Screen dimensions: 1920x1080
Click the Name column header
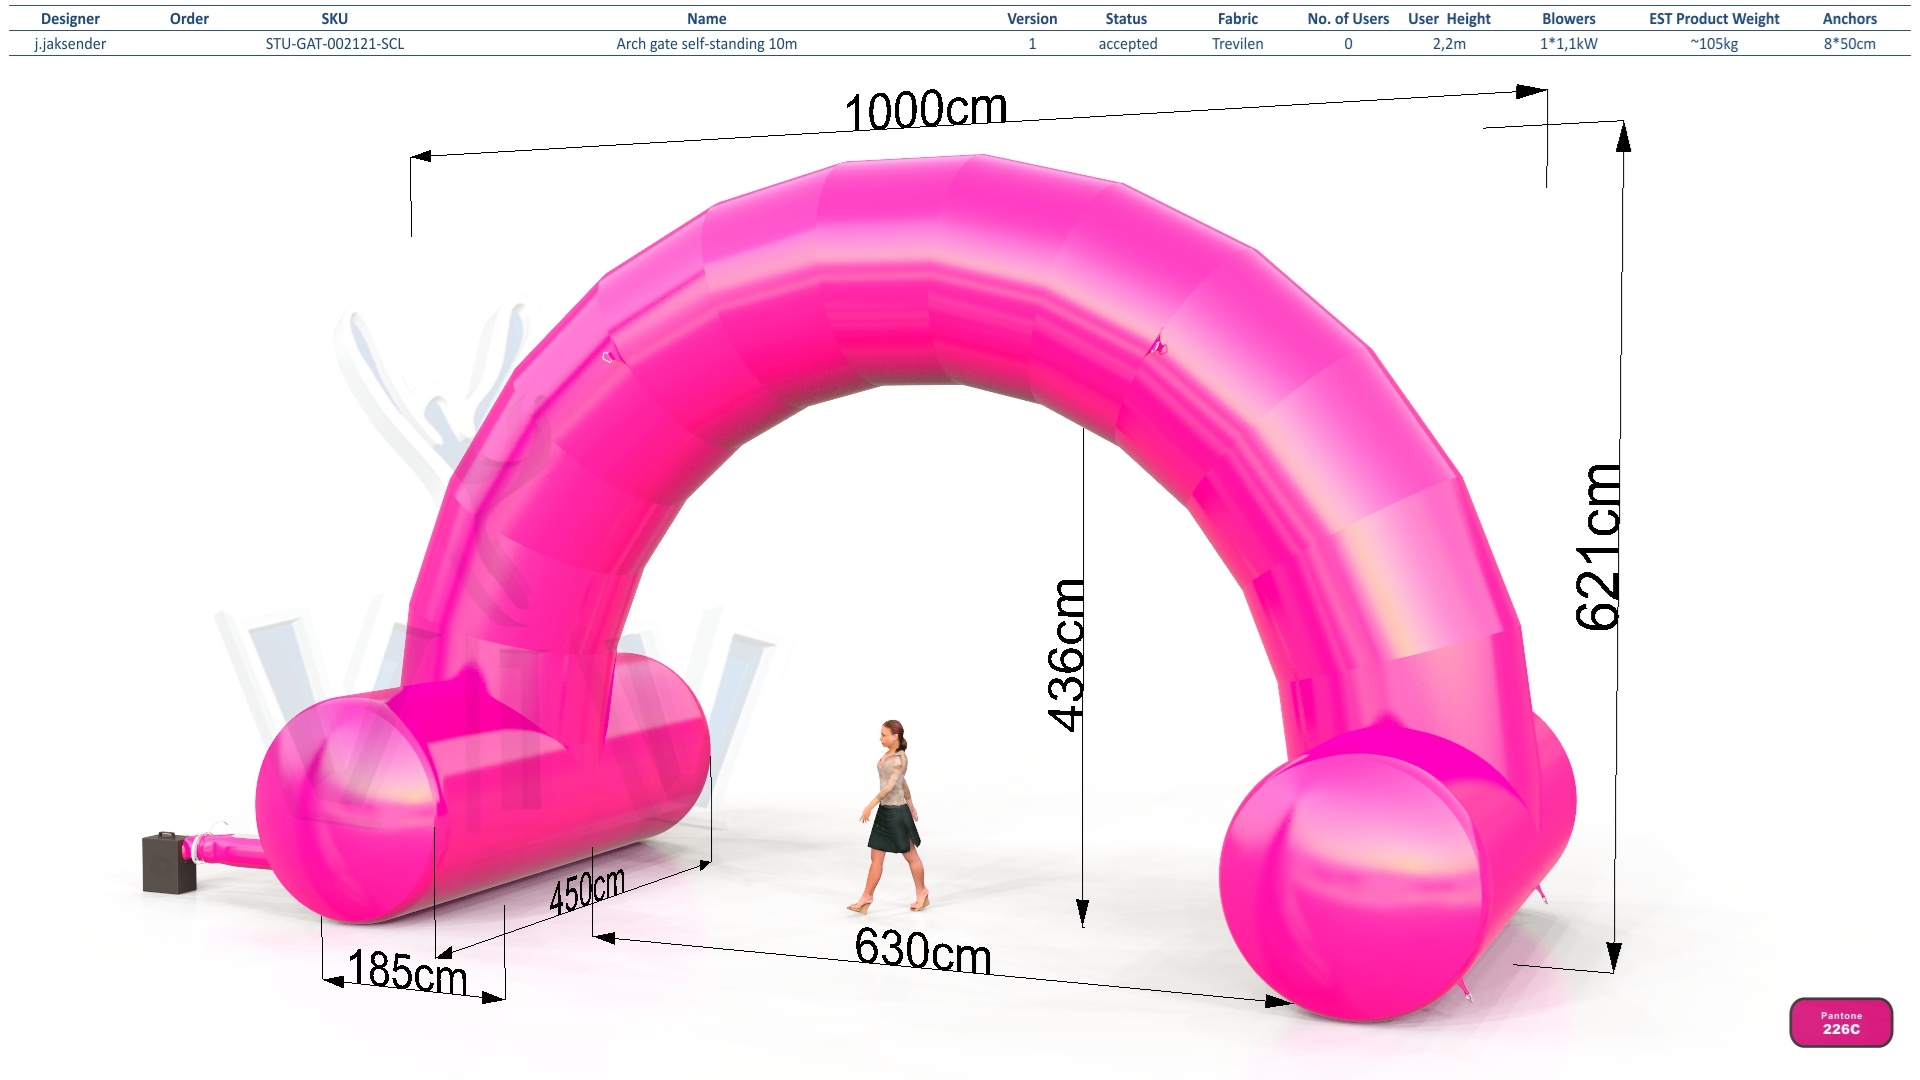(707, 19)
